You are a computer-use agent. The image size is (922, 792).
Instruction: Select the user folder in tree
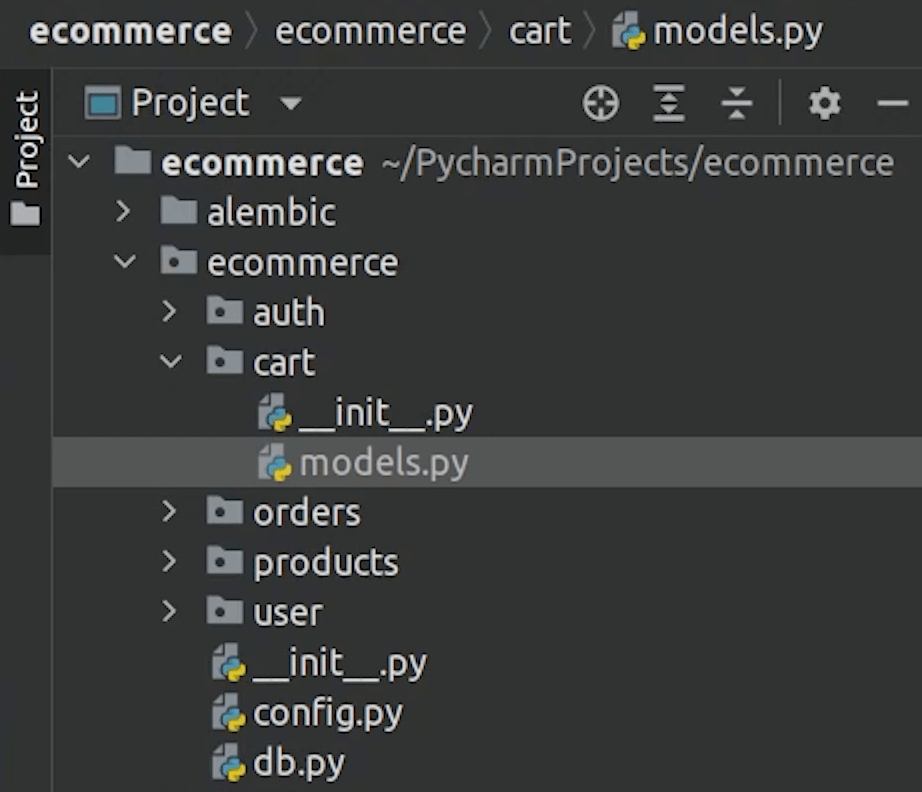pyautogui.click(x=288, y=612)
